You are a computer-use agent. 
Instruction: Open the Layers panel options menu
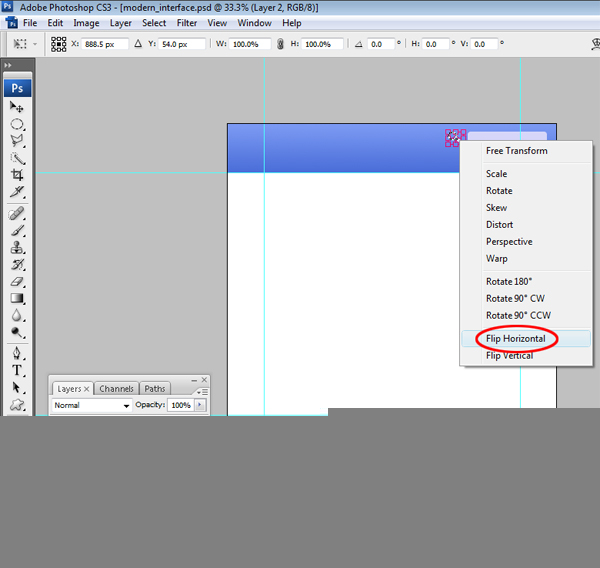(202, 392)
